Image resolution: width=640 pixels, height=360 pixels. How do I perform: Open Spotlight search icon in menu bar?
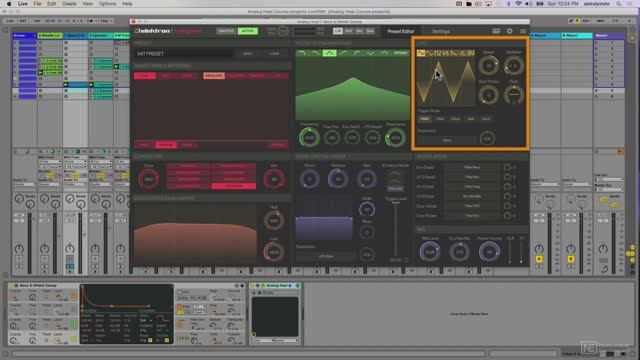click(619, 4)
